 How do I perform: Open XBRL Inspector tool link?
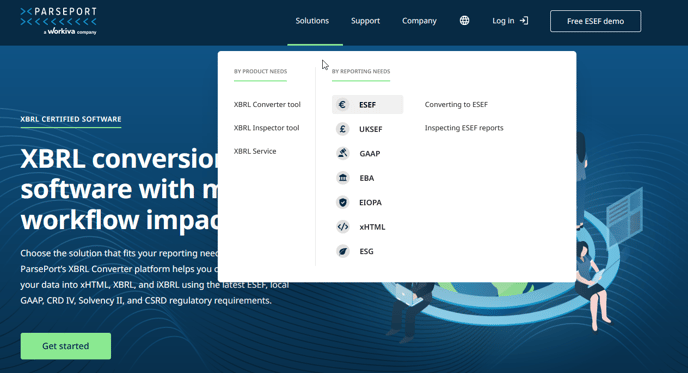[x=266, y=128]
